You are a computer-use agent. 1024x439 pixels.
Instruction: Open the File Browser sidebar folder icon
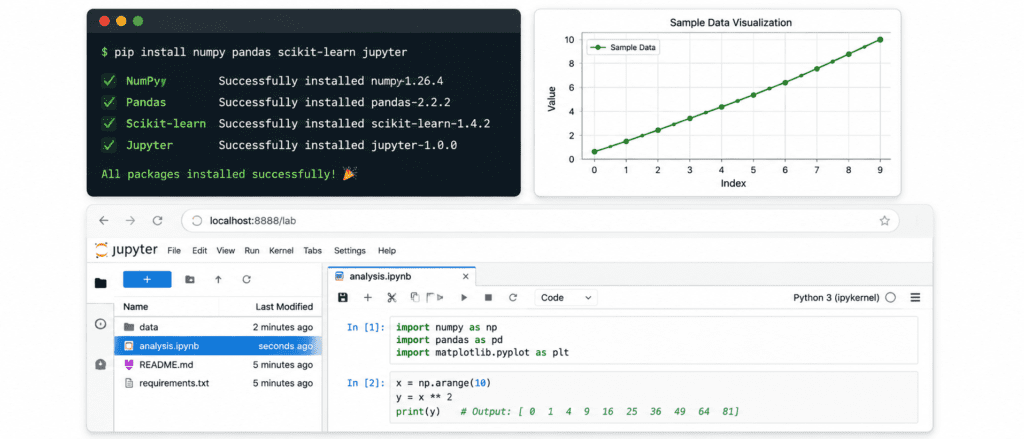coord(101,283)
